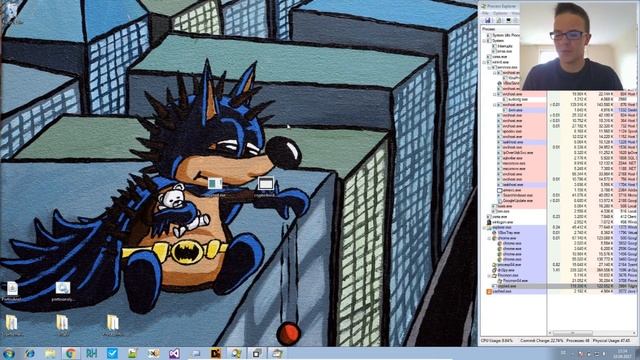Viewport: 640px width, 360px height.
Task: Click the Save icon in Process Explorer toolbar
Action: [487, 20]
